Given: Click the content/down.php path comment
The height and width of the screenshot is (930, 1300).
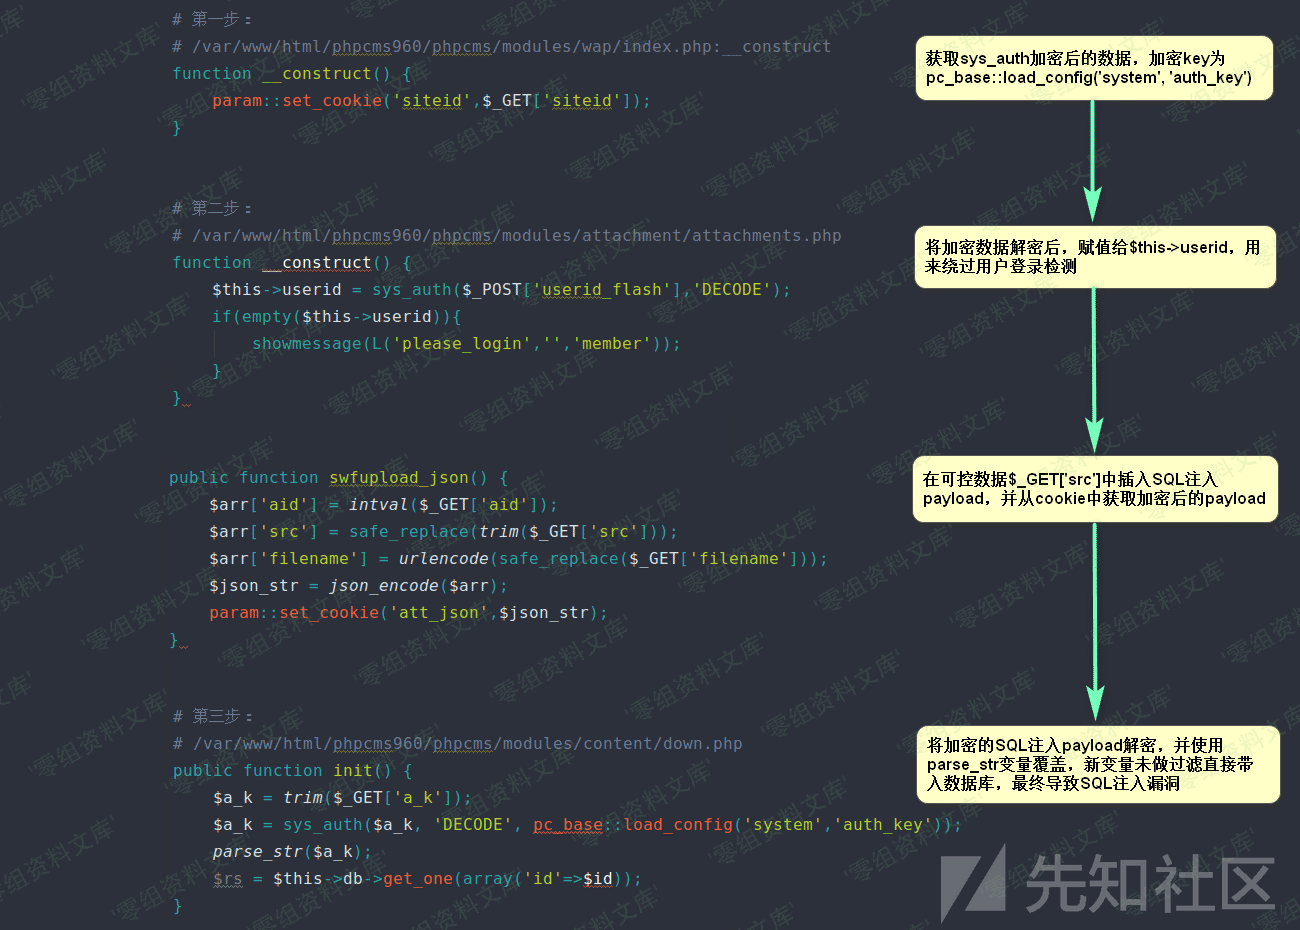Looking at the screenshot, I should click(x=457, y=744).
